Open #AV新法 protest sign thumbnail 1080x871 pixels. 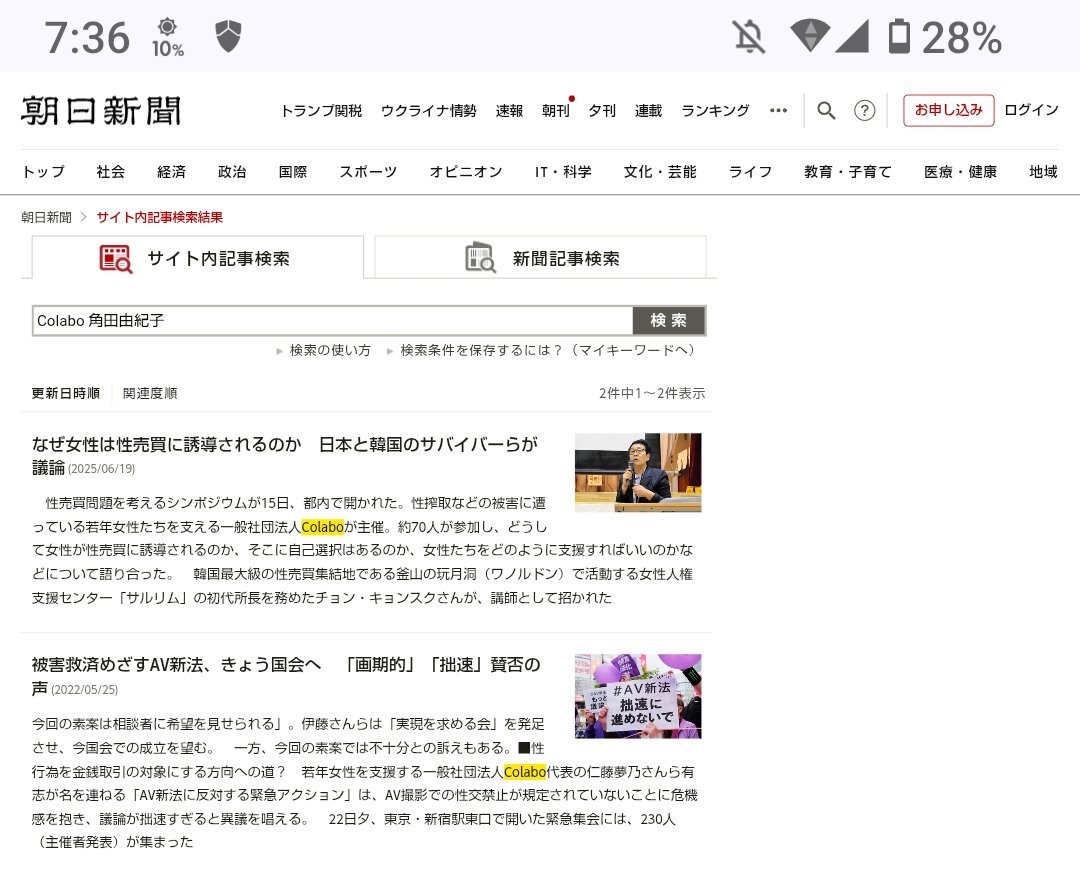click(638, 696)
